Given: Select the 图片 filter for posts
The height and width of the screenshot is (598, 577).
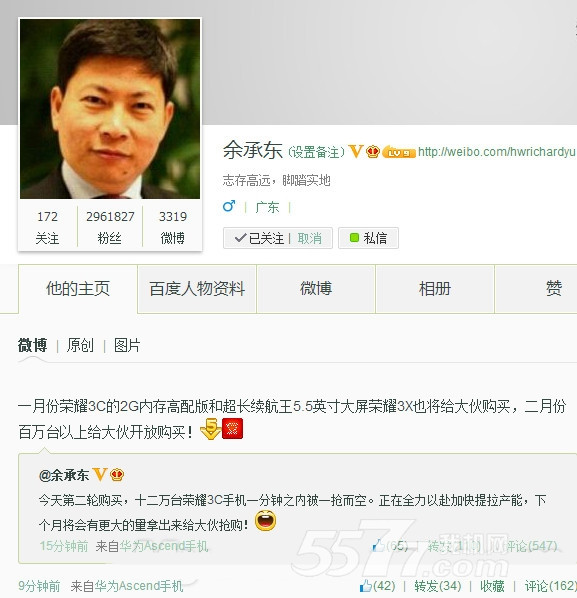Looking at the screenshot, I should tap(127, 346).
